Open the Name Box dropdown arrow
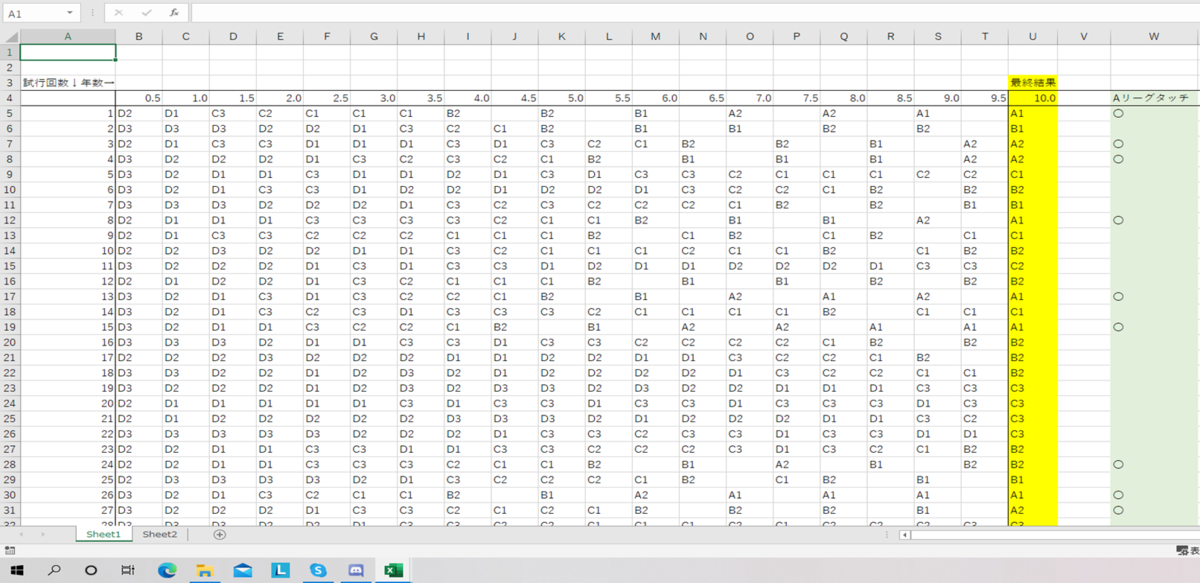The width and height of the screenshot is (1200, 583). coord(70,14)
